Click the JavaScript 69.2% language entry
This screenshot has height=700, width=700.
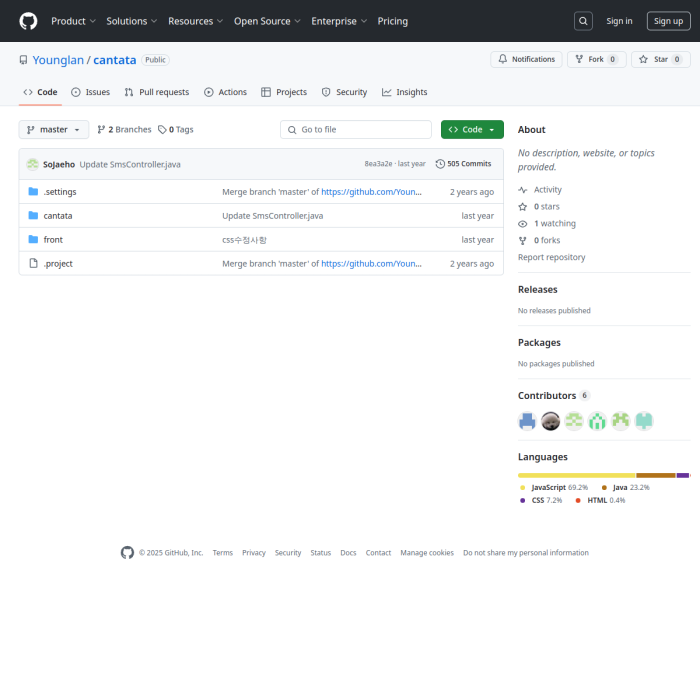[554, 488]
